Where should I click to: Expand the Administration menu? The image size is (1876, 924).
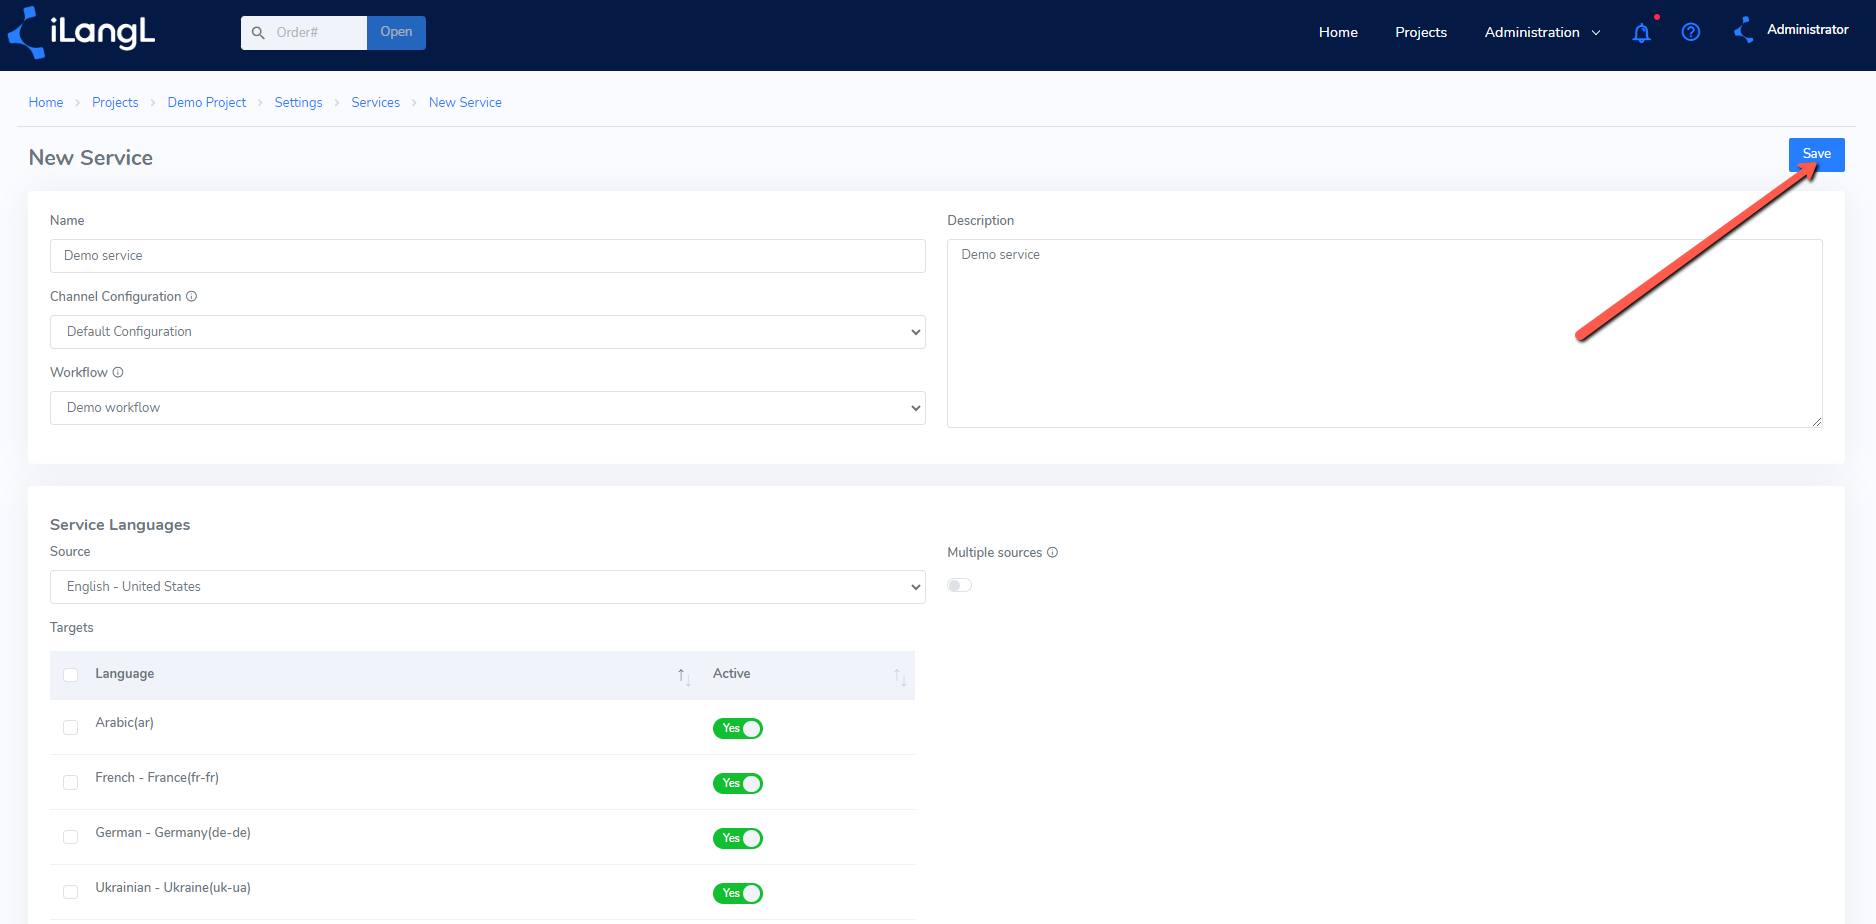coord(1542,33)
